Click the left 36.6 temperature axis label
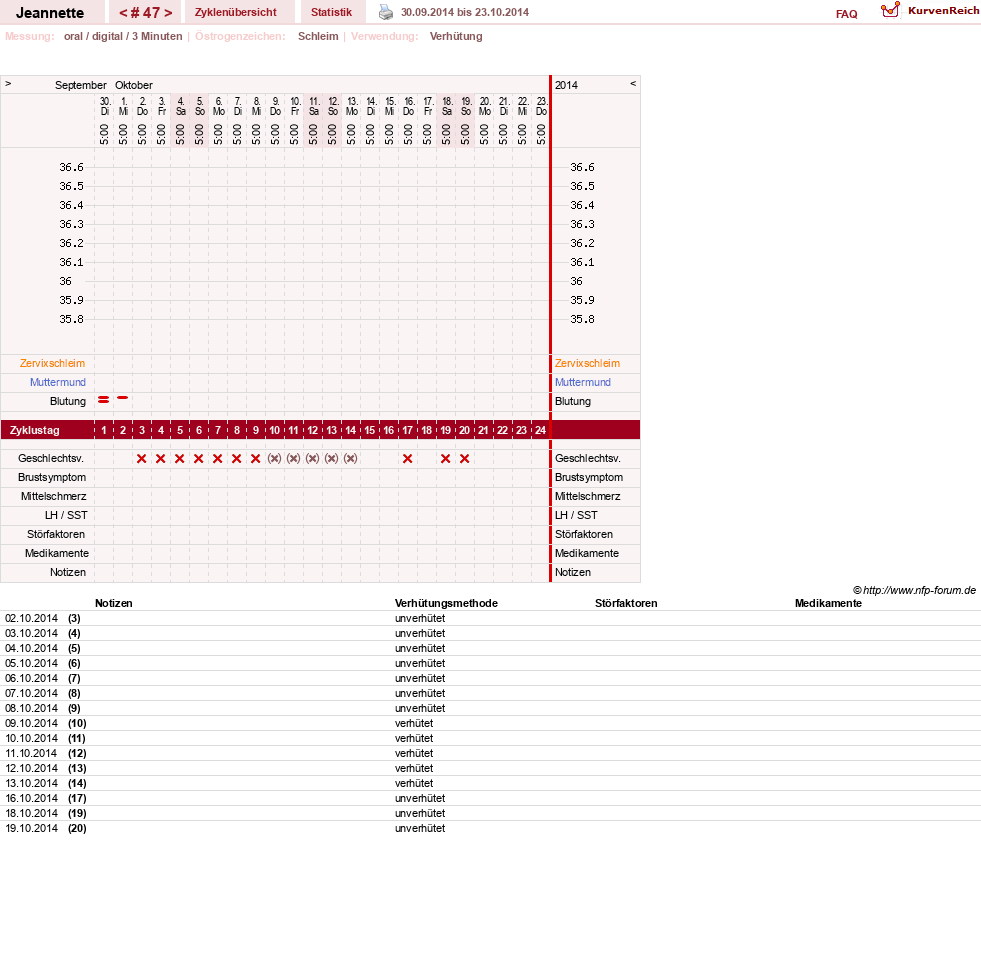The height and width of the screenshot is (962, 981). point(71,167)
